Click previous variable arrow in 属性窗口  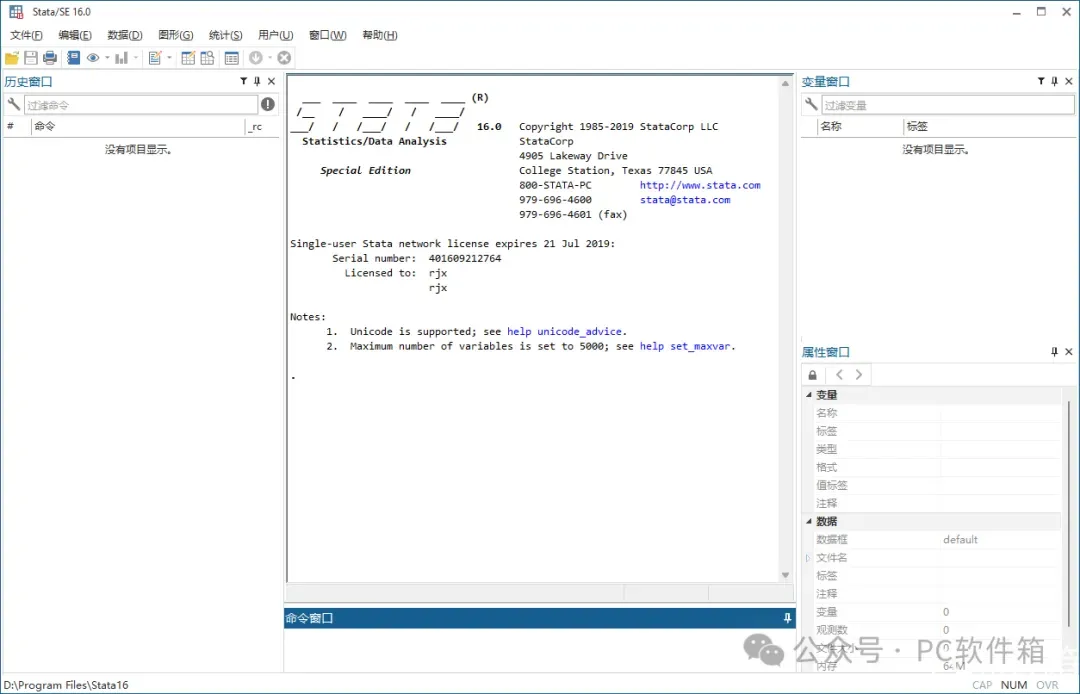(839, 375)
